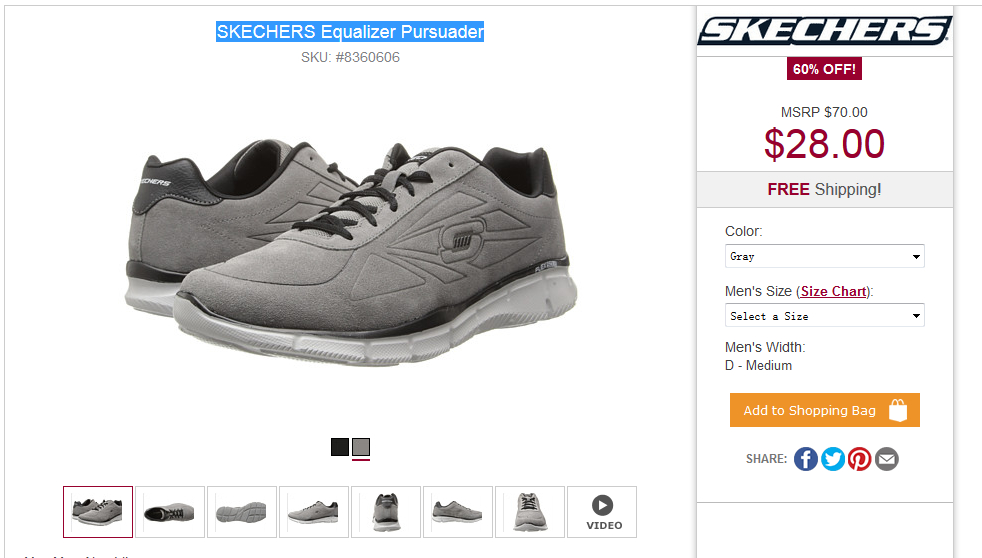Share product by email icon

click(887, 459)
